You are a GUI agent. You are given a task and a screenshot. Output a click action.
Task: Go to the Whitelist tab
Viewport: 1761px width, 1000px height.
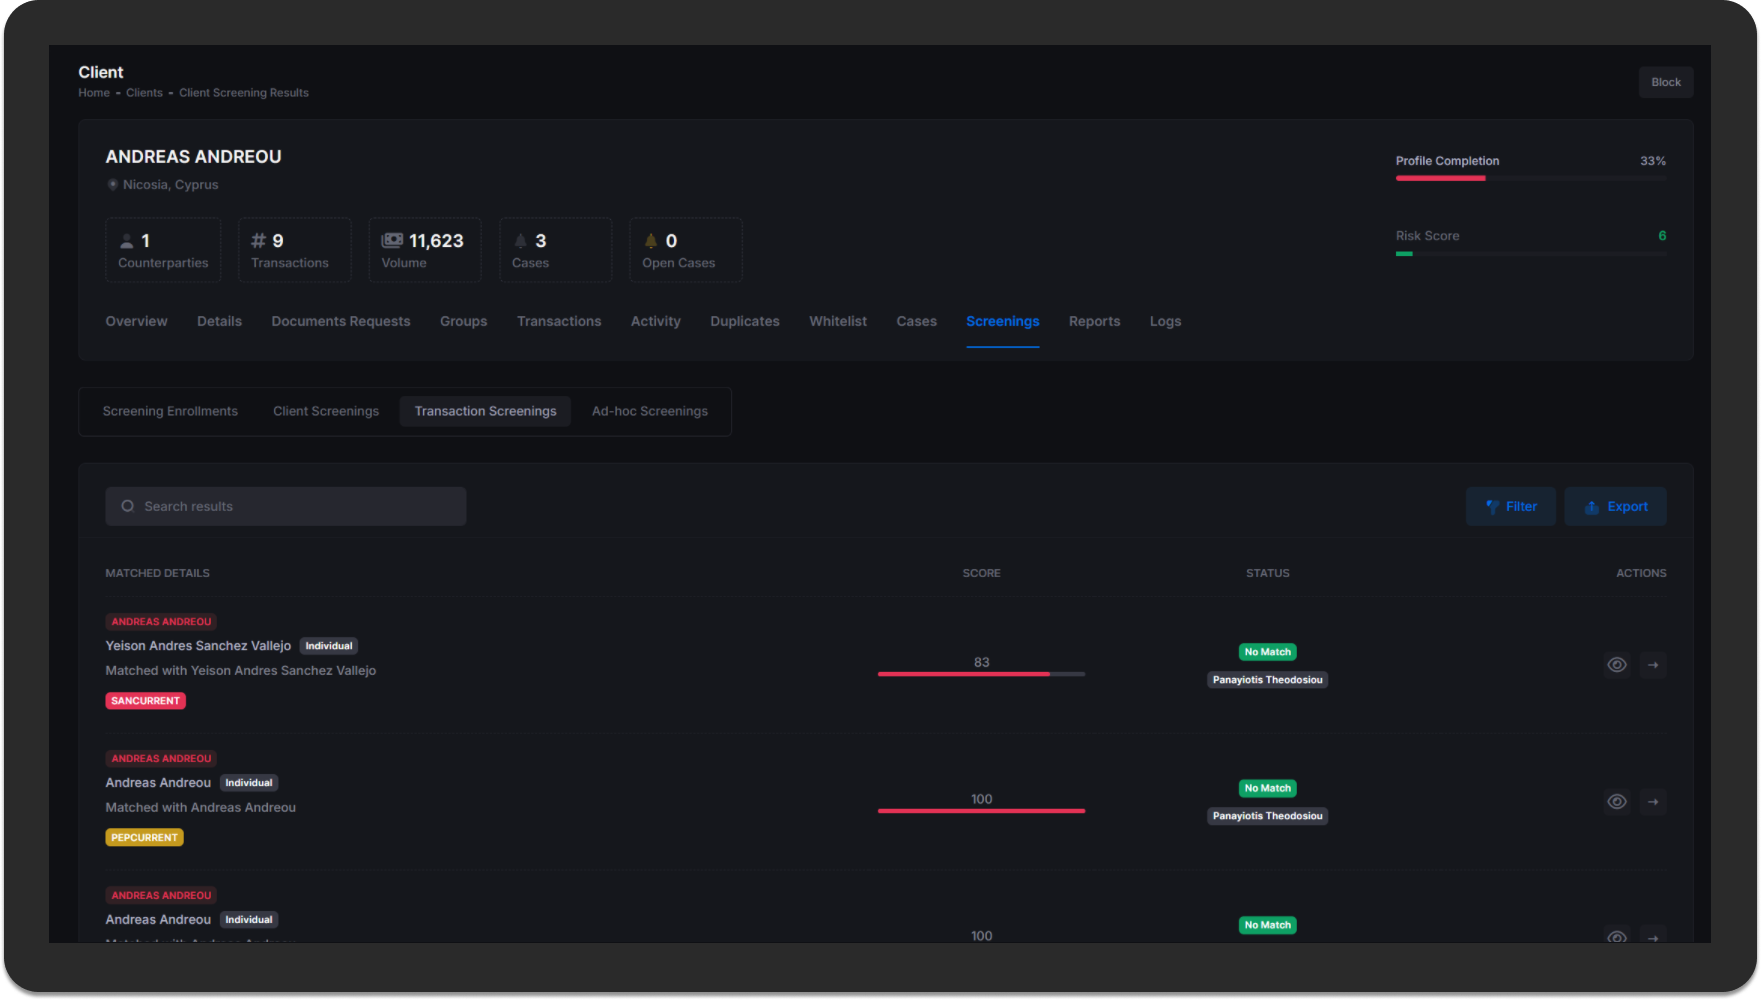(x=837, y=322)
